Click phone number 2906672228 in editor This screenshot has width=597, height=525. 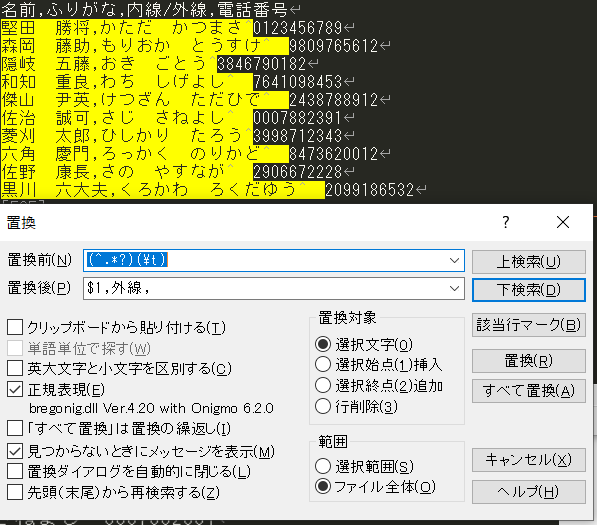(x=297, y=172)
